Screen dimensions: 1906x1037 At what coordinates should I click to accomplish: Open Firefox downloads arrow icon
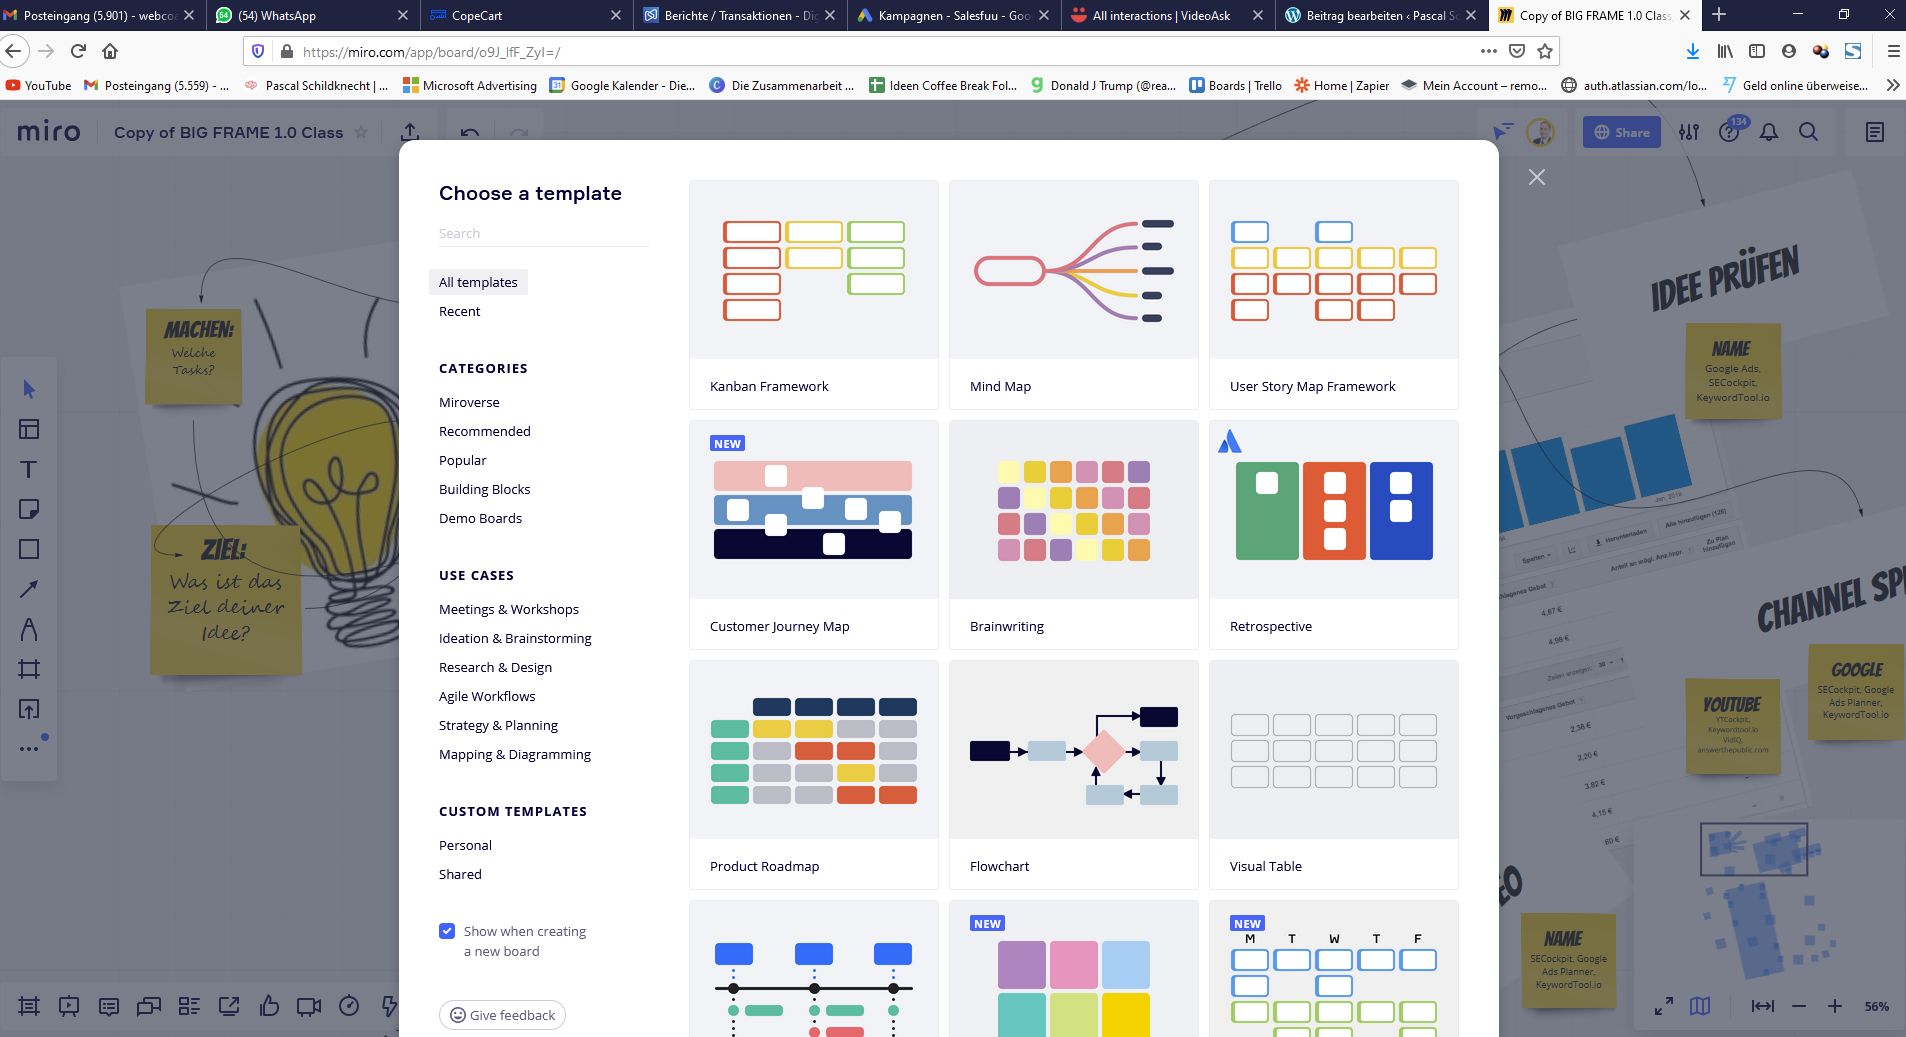point(1692,51)
